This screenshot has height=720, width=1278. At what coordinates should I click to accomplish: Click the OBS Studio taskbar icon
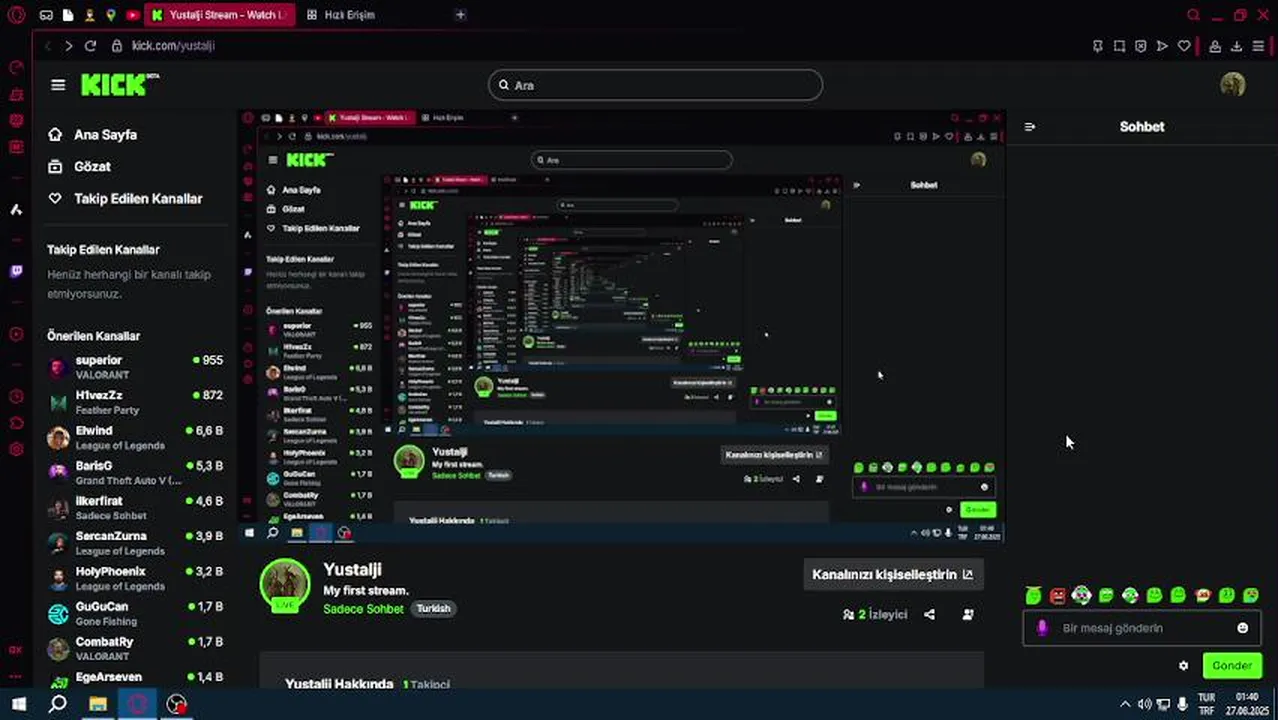click(x=176, y=704)
